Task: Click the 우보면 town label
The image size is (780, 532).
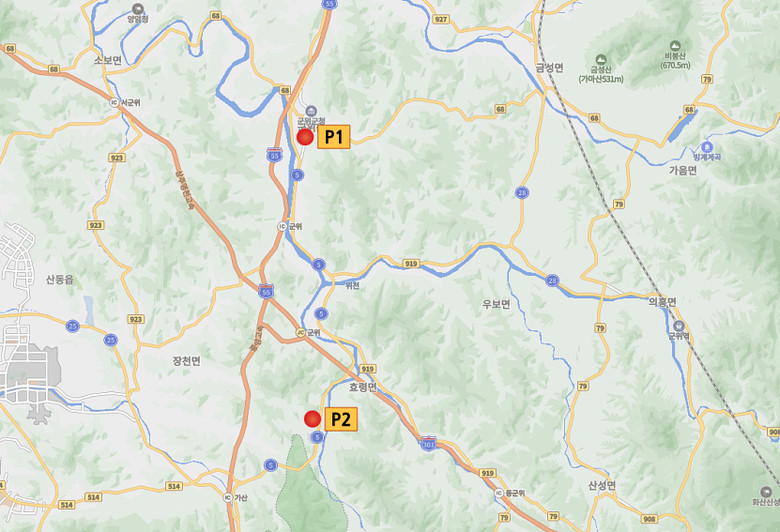Action: 496,304
